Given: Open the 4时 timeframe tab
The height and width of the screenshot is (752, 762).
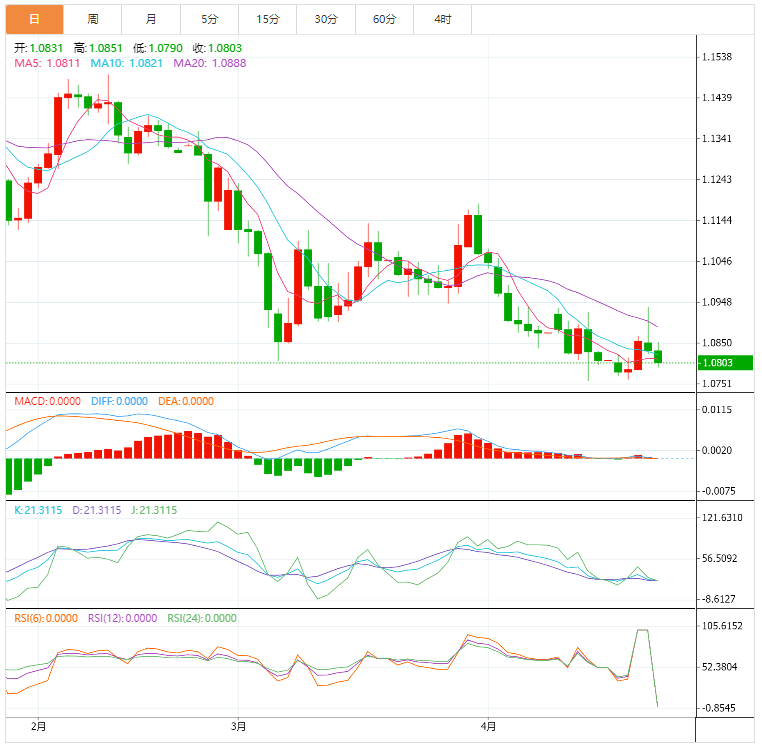Looking at the screenshot, I should coord(443,19).
